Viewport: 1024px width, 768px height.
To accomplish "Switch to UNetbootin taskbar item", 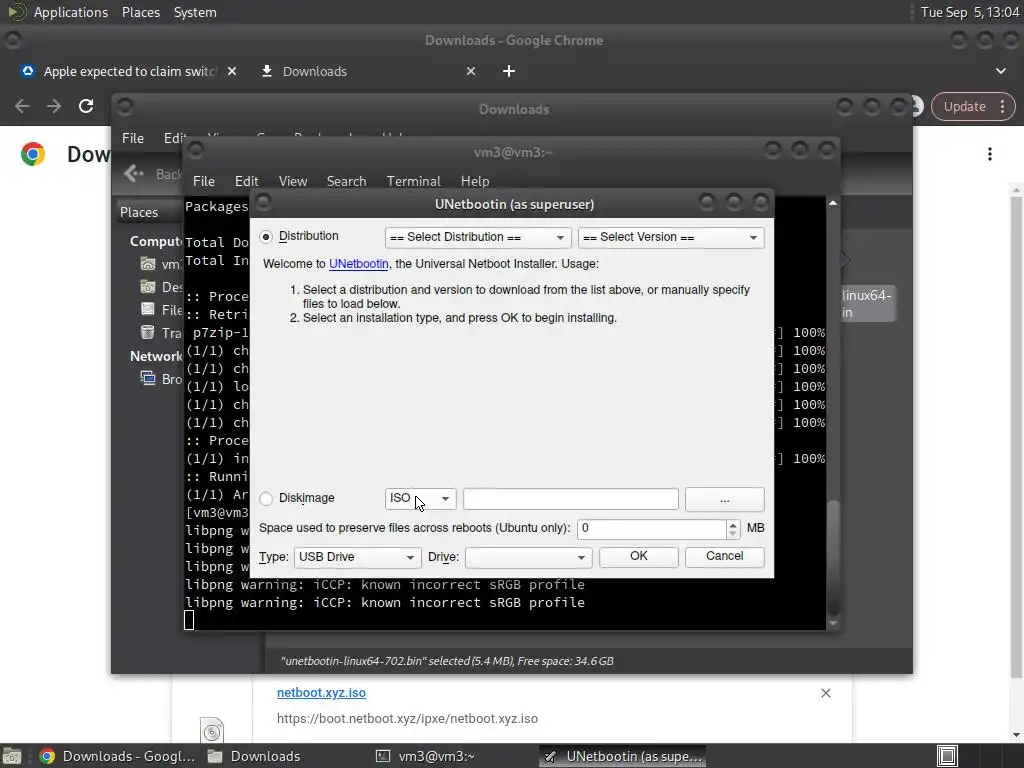I will point(622,756).
